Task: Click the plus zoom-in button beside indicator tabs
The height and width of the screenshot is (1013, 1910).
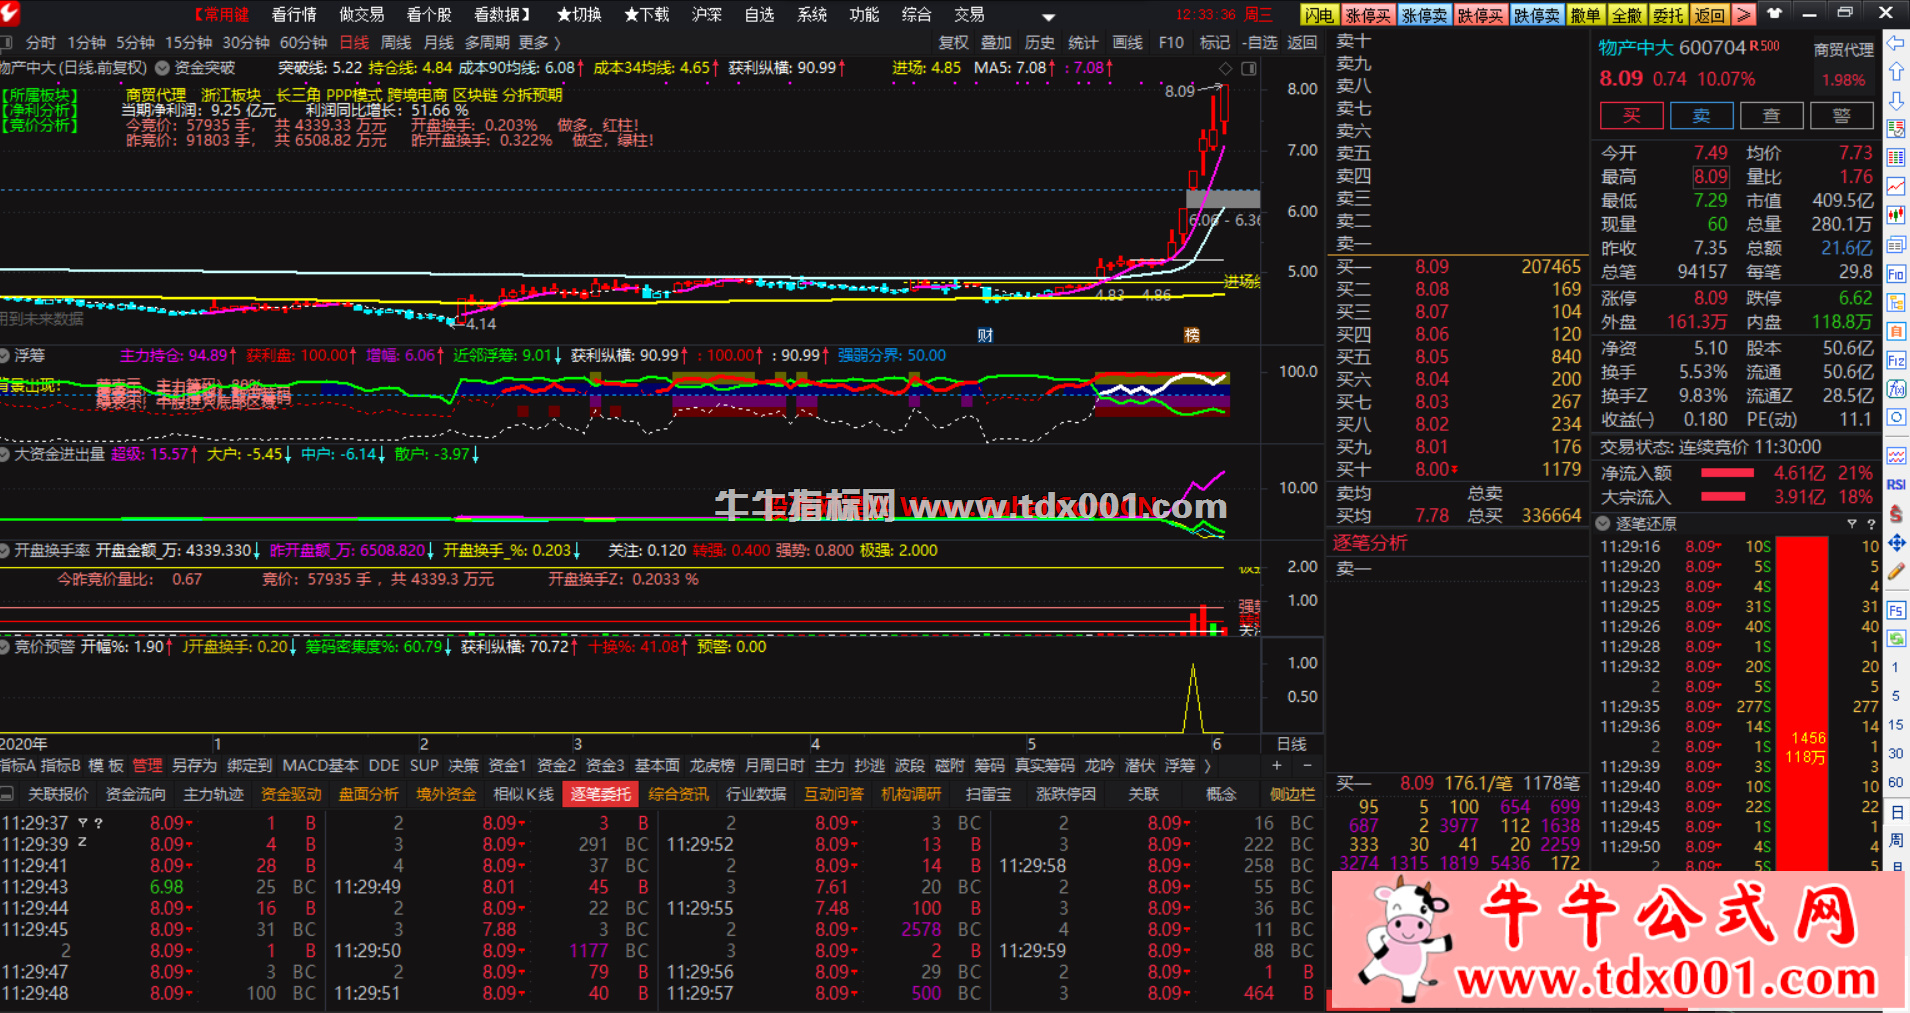Action: click(x=1277, y=765)
